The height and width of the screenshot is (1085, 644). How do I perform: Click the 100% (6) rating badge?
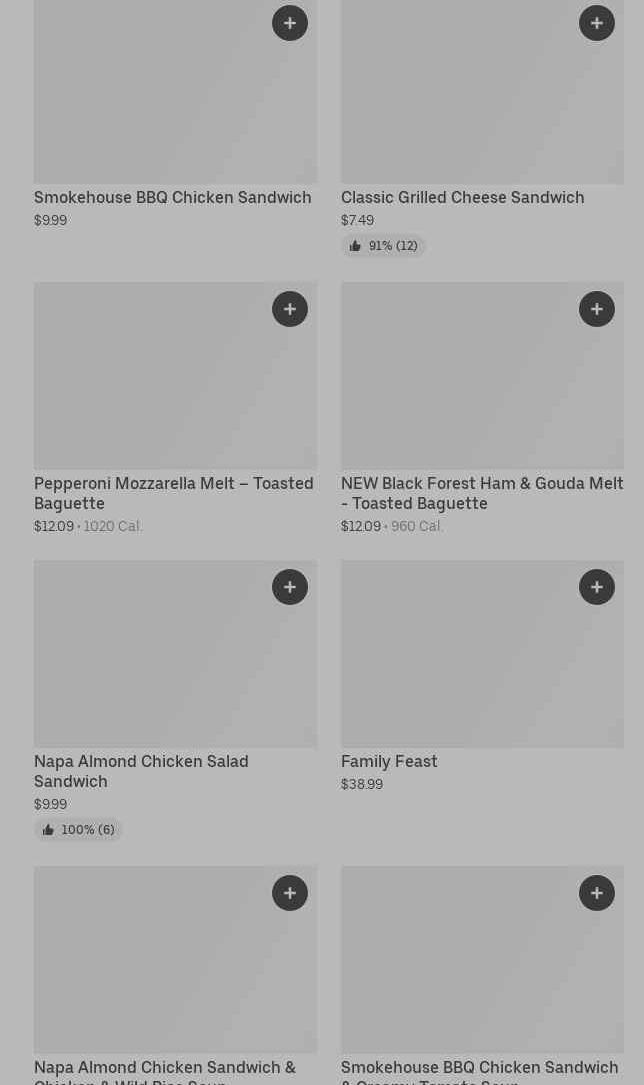click(78, 830)
